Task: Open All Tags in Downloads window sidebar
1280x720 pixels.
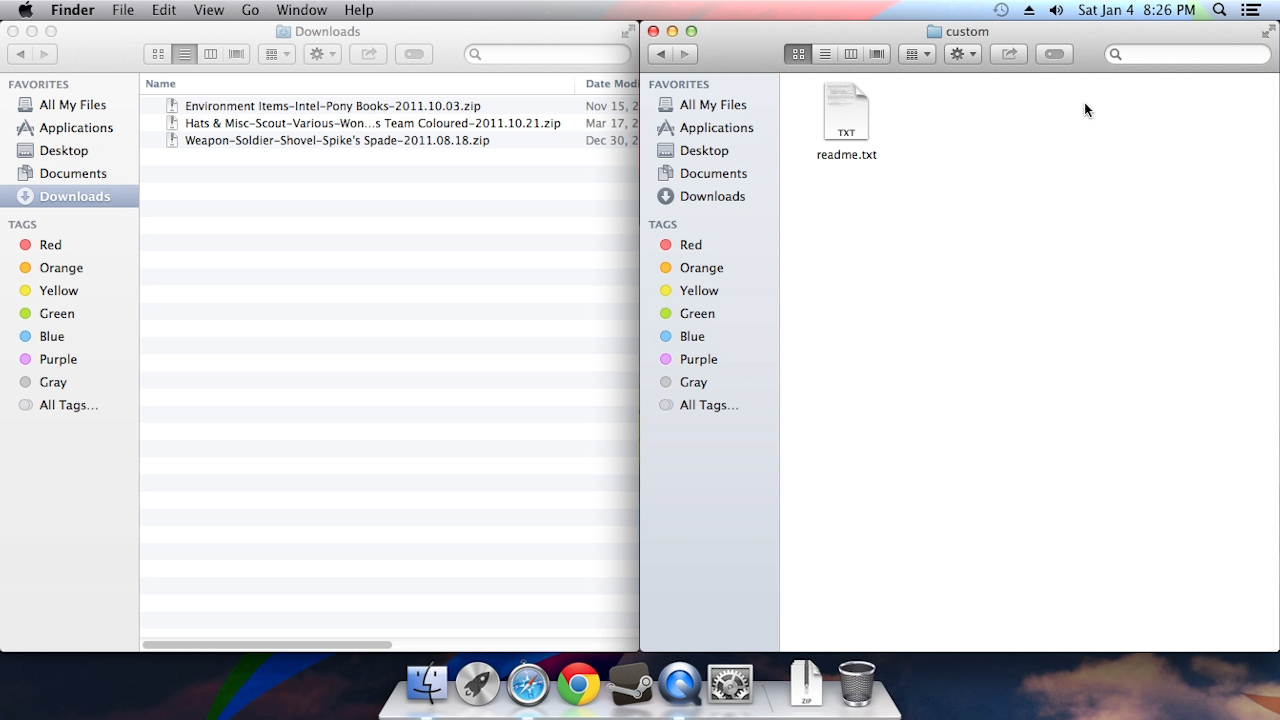Action: [68, 406]
